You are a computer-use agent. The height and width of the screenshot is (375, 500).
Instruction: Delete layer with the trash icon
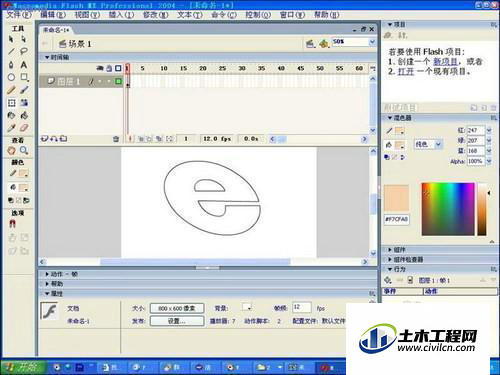(116, 139)
